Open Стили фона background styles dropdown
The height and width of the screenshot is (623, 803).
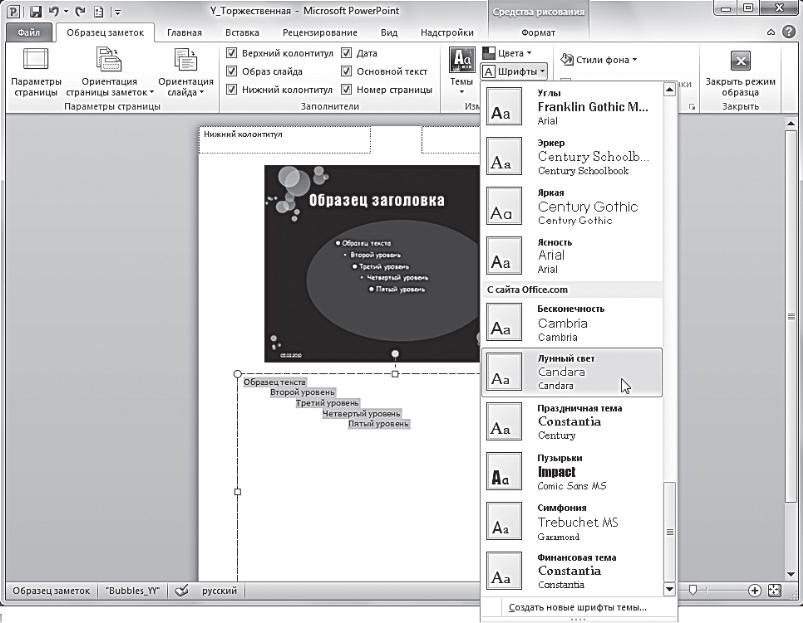[599, 59]
